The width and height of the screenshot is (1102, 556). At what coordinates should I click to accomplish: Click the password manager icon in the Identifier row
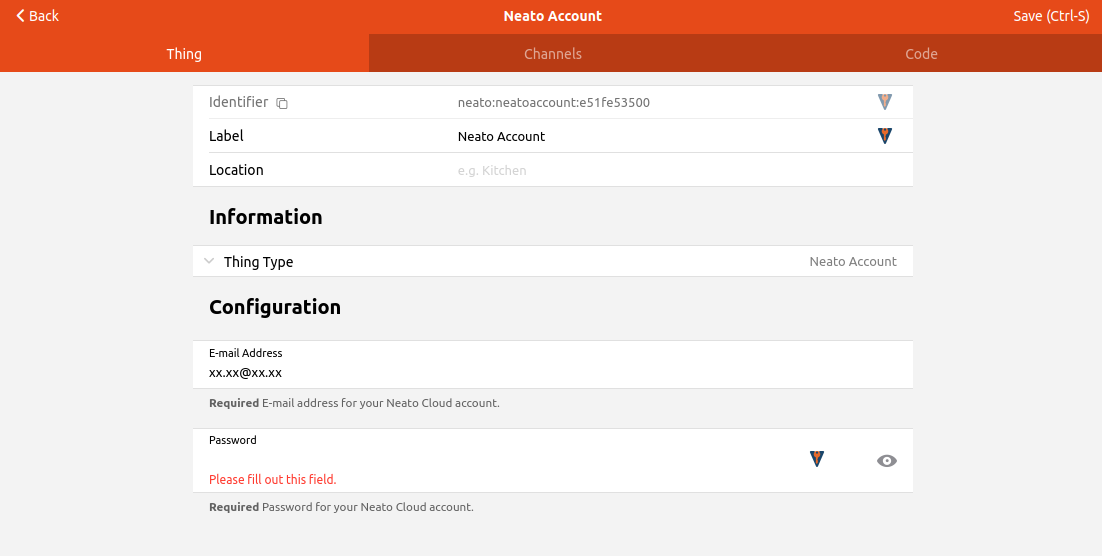[884, 102]
